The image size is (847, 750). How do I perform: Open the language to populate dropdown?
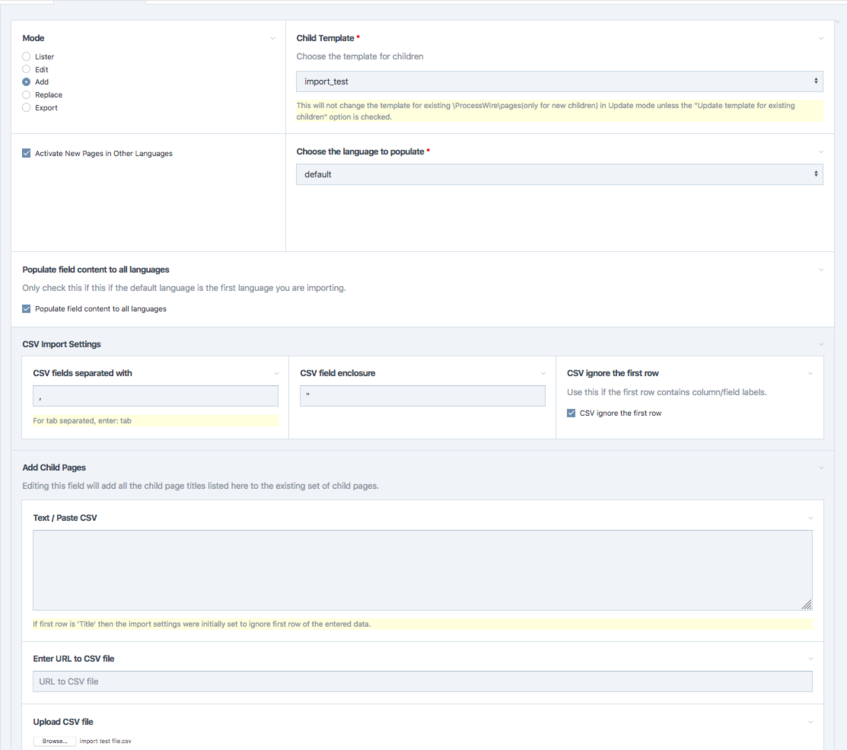[559, 174]
